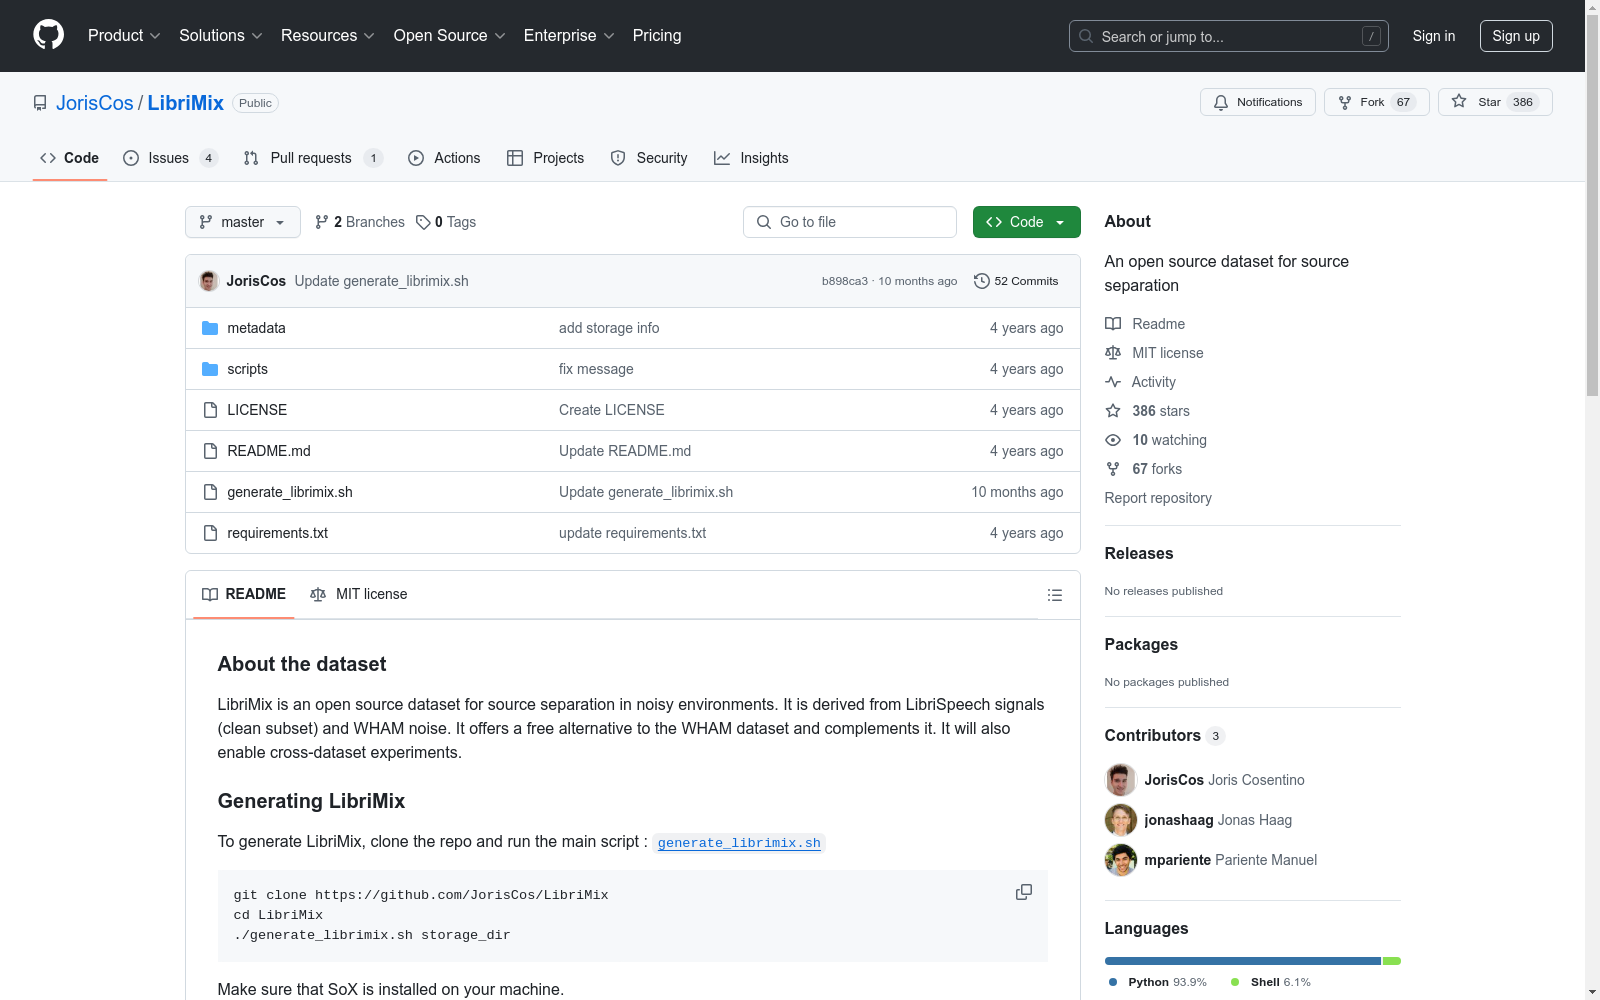1600x1000 pixels.
Task: View the 10 watching list
Action: (1156, 440)
